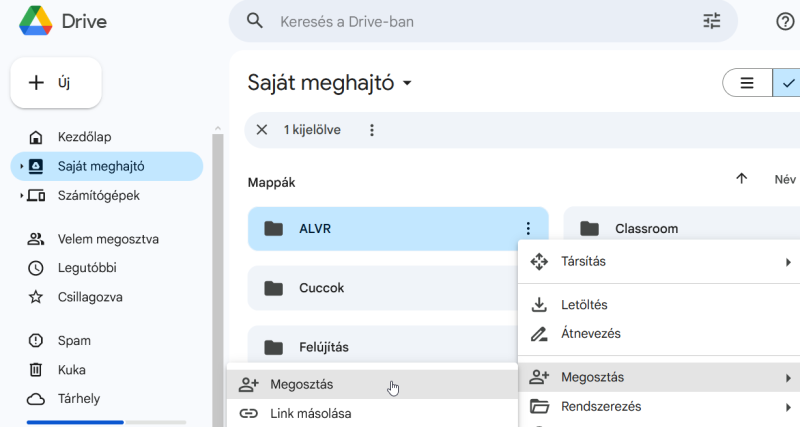
Task: Expand Saját meghajtó tree arrow
Action: click(21, 166)
